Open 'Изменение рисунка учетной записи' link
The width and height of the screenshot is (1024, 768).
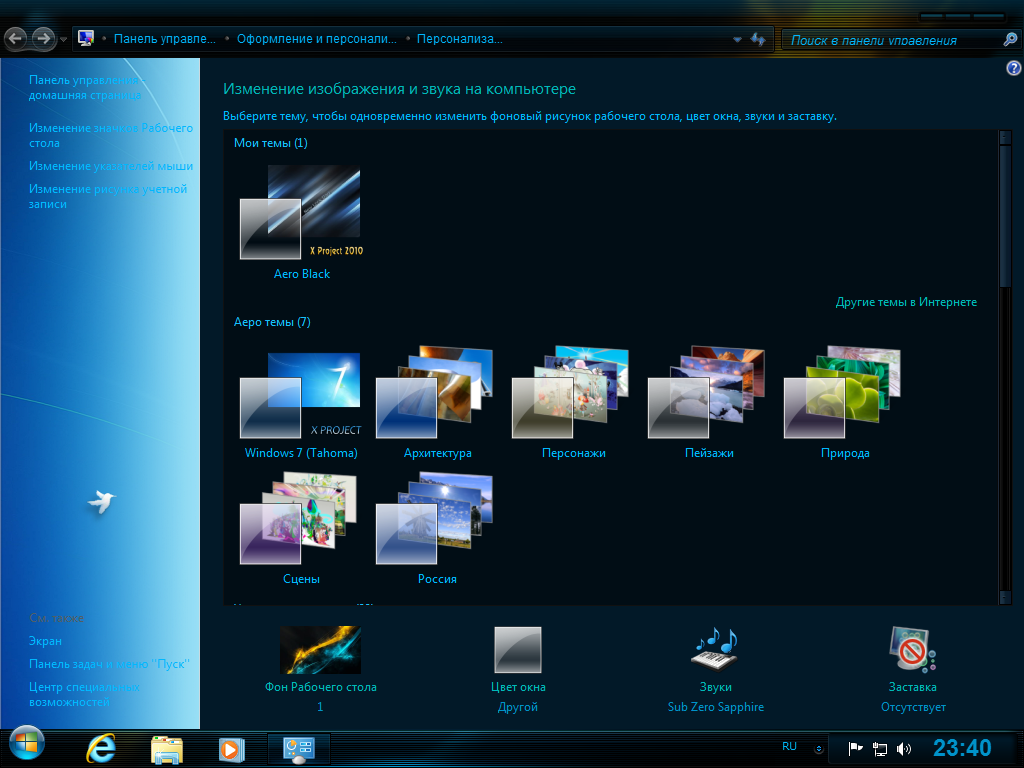click(108, 196)
